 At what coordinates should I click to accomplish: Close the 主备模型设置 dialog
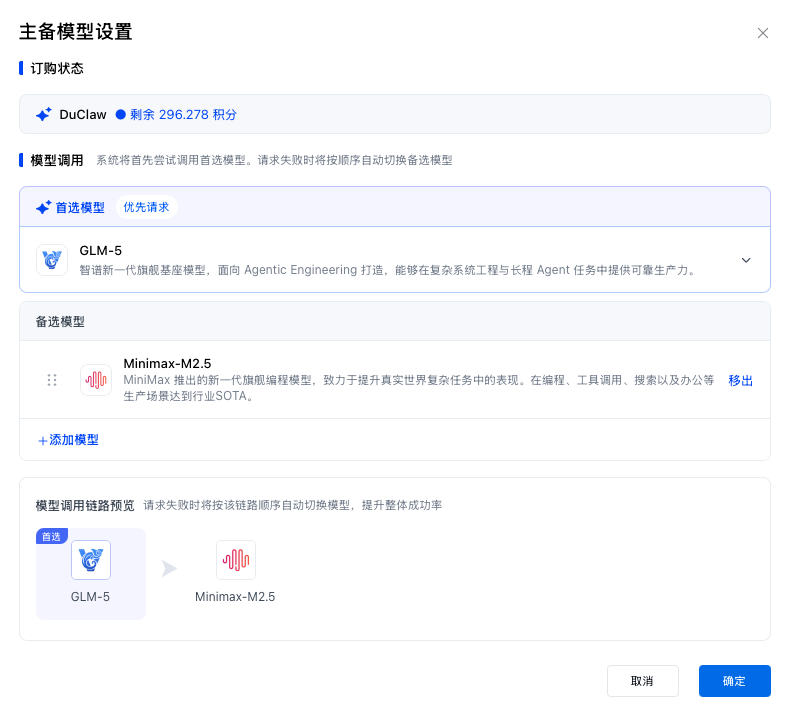(763, 33)
